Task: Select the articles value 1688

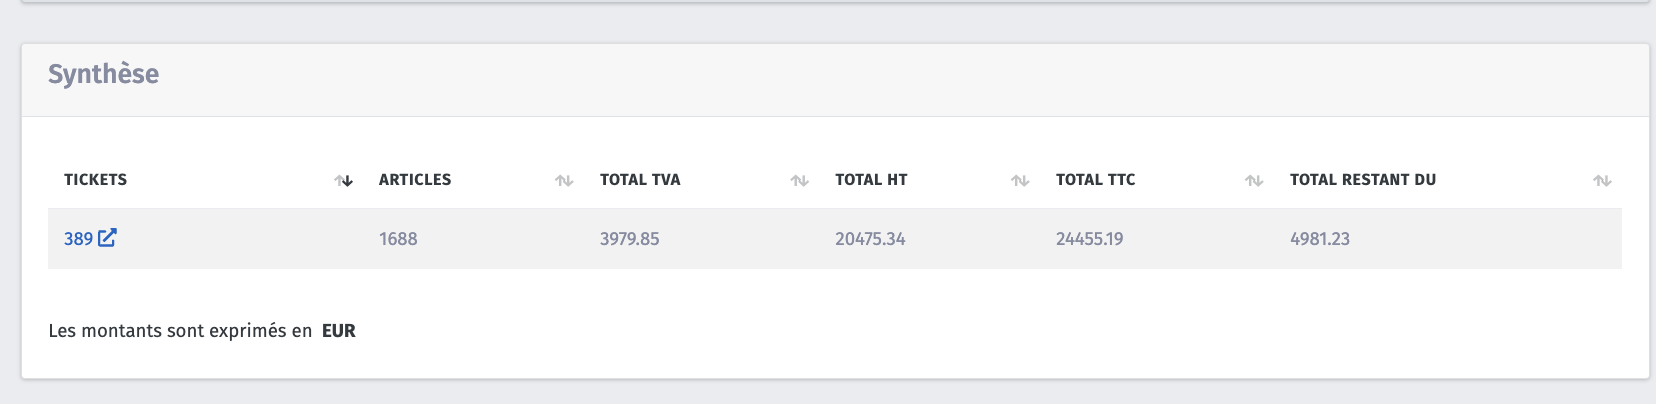Action: tap(398, 239)
